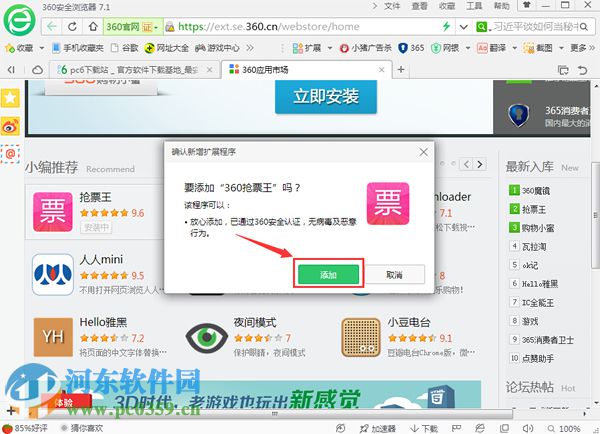Open the 帮助 menu
This screenshot has height=434, width=600.
coord(502,6)
